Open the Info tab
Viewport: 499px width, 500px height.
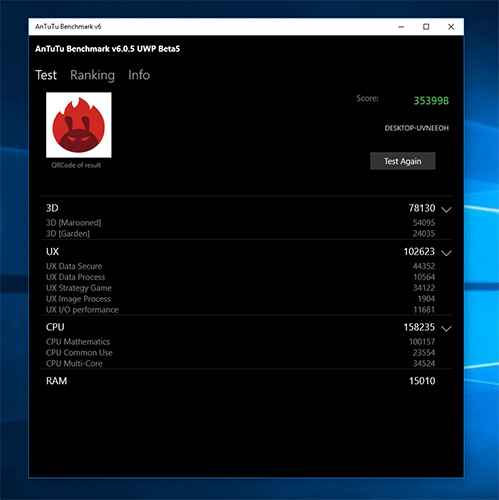139,75
